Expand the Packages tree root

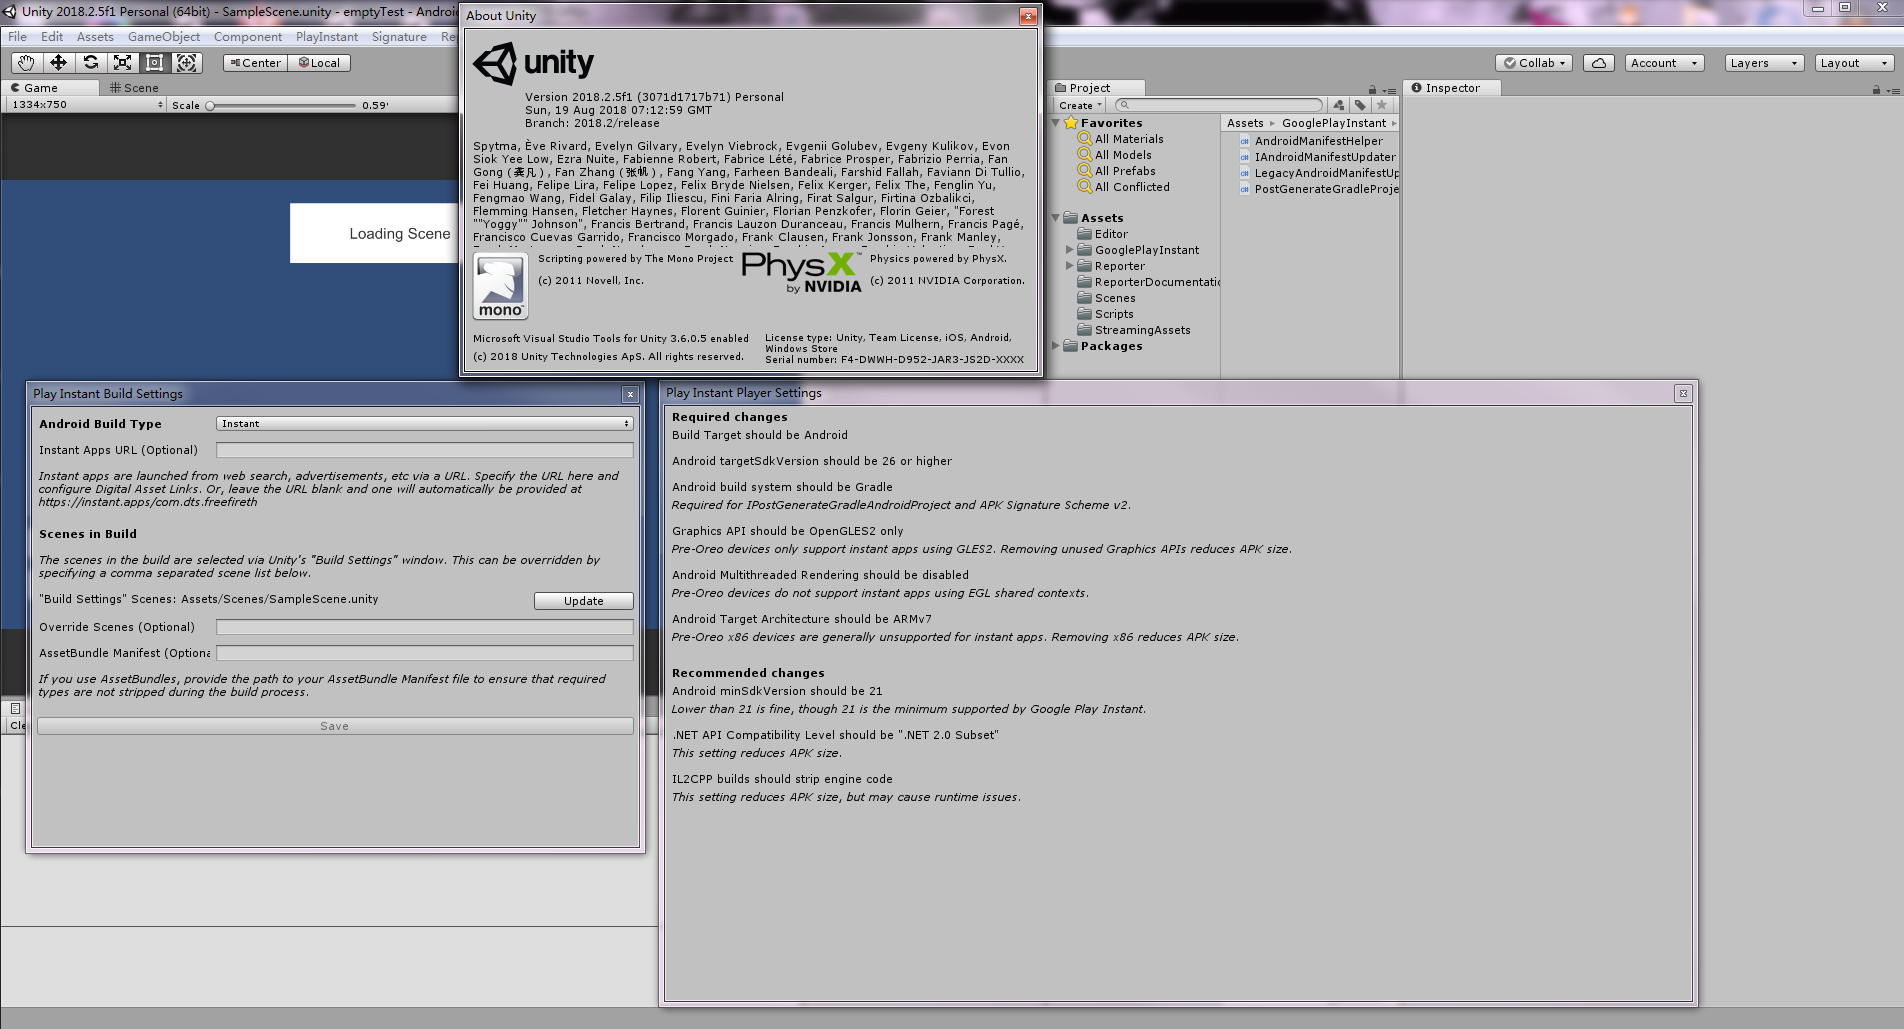[x=1056, y=346]
